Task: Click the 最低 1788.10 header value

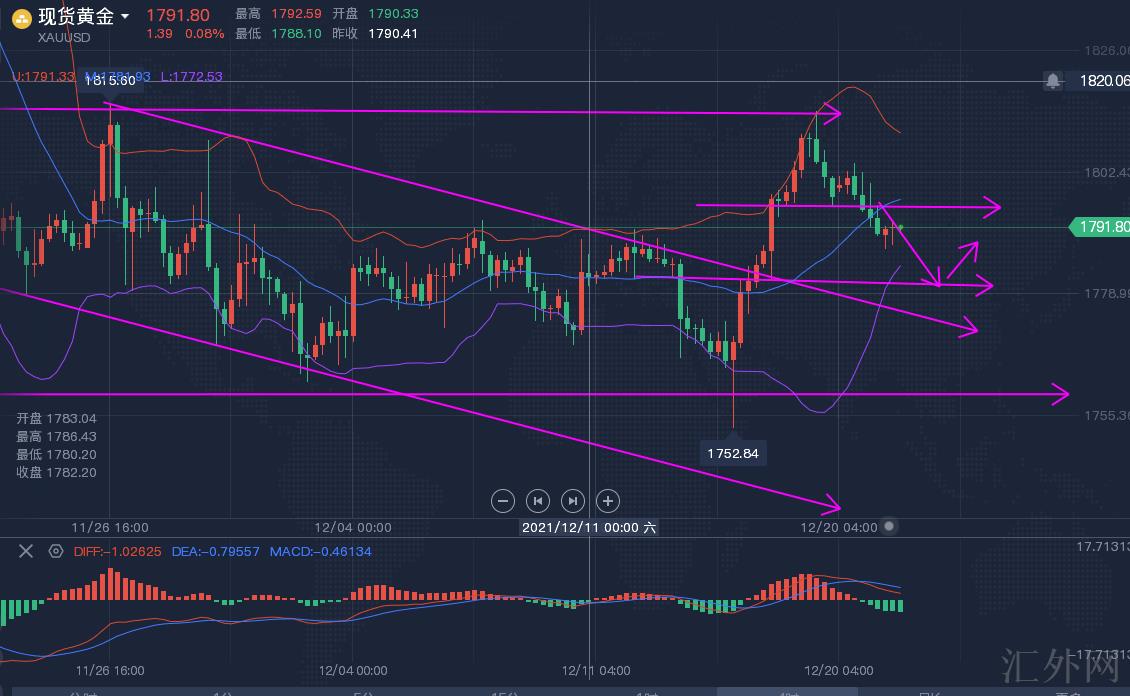Action: 278,34
